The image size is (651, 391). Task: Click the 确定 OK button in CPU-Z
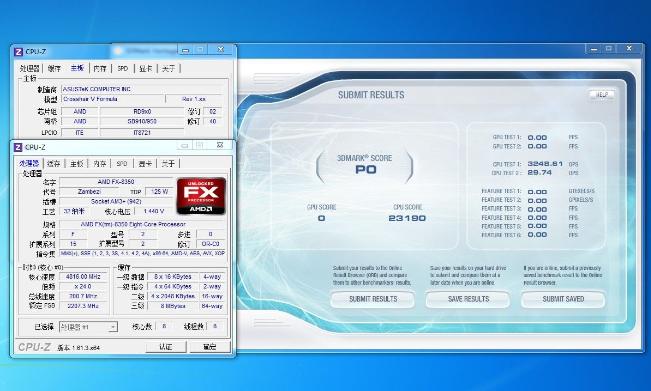[x=210, y=347]
